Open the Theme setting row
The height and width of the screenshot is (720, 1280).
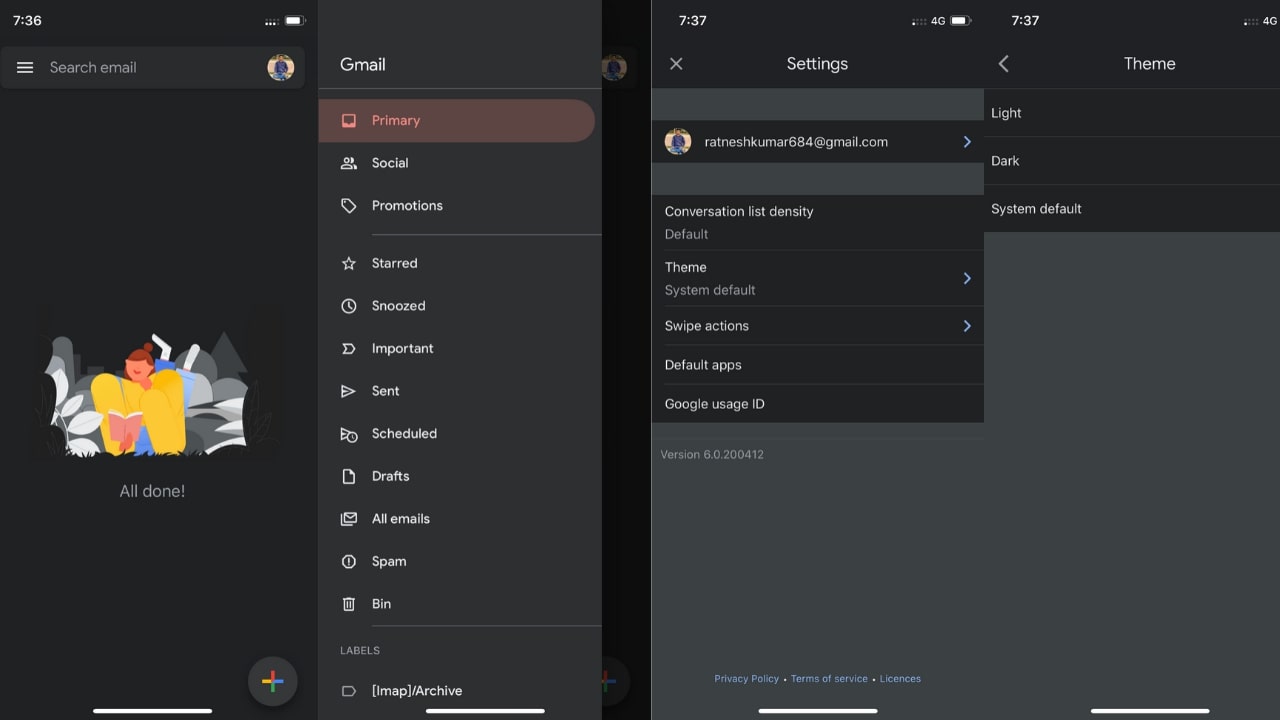tap(818, 278)
